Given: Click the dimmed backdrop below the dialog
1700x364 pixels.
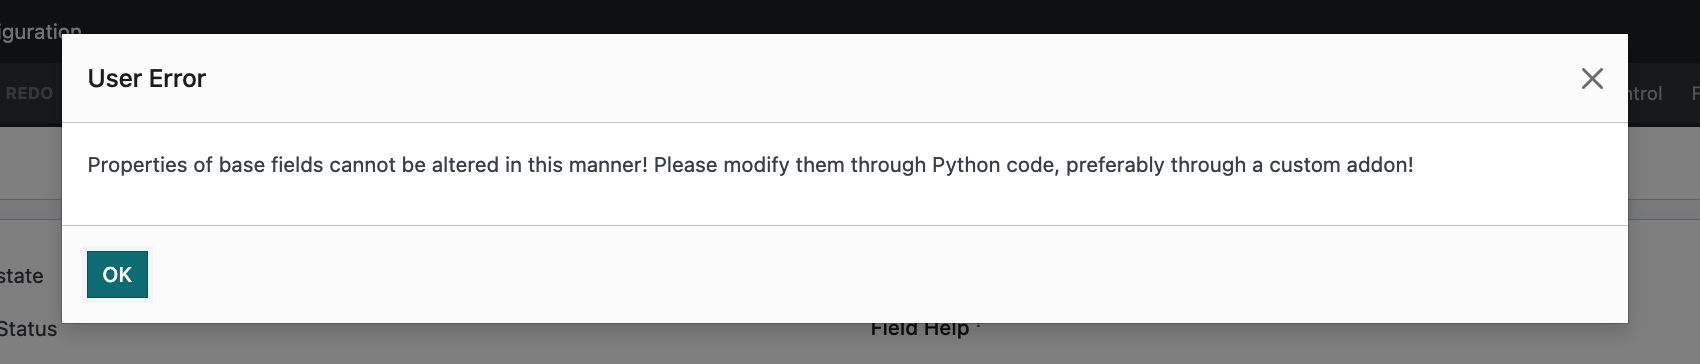Looking at the screenshot, I should [x=500, y=345].
